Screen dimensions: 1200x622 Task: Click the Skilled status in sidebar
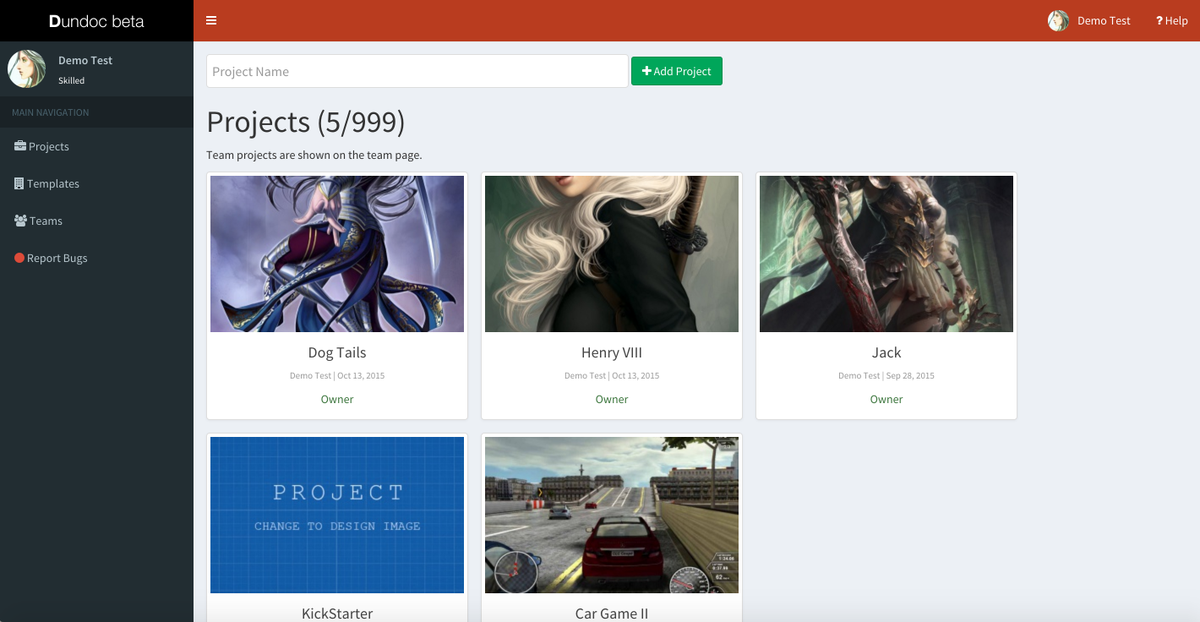click(71, 80)
